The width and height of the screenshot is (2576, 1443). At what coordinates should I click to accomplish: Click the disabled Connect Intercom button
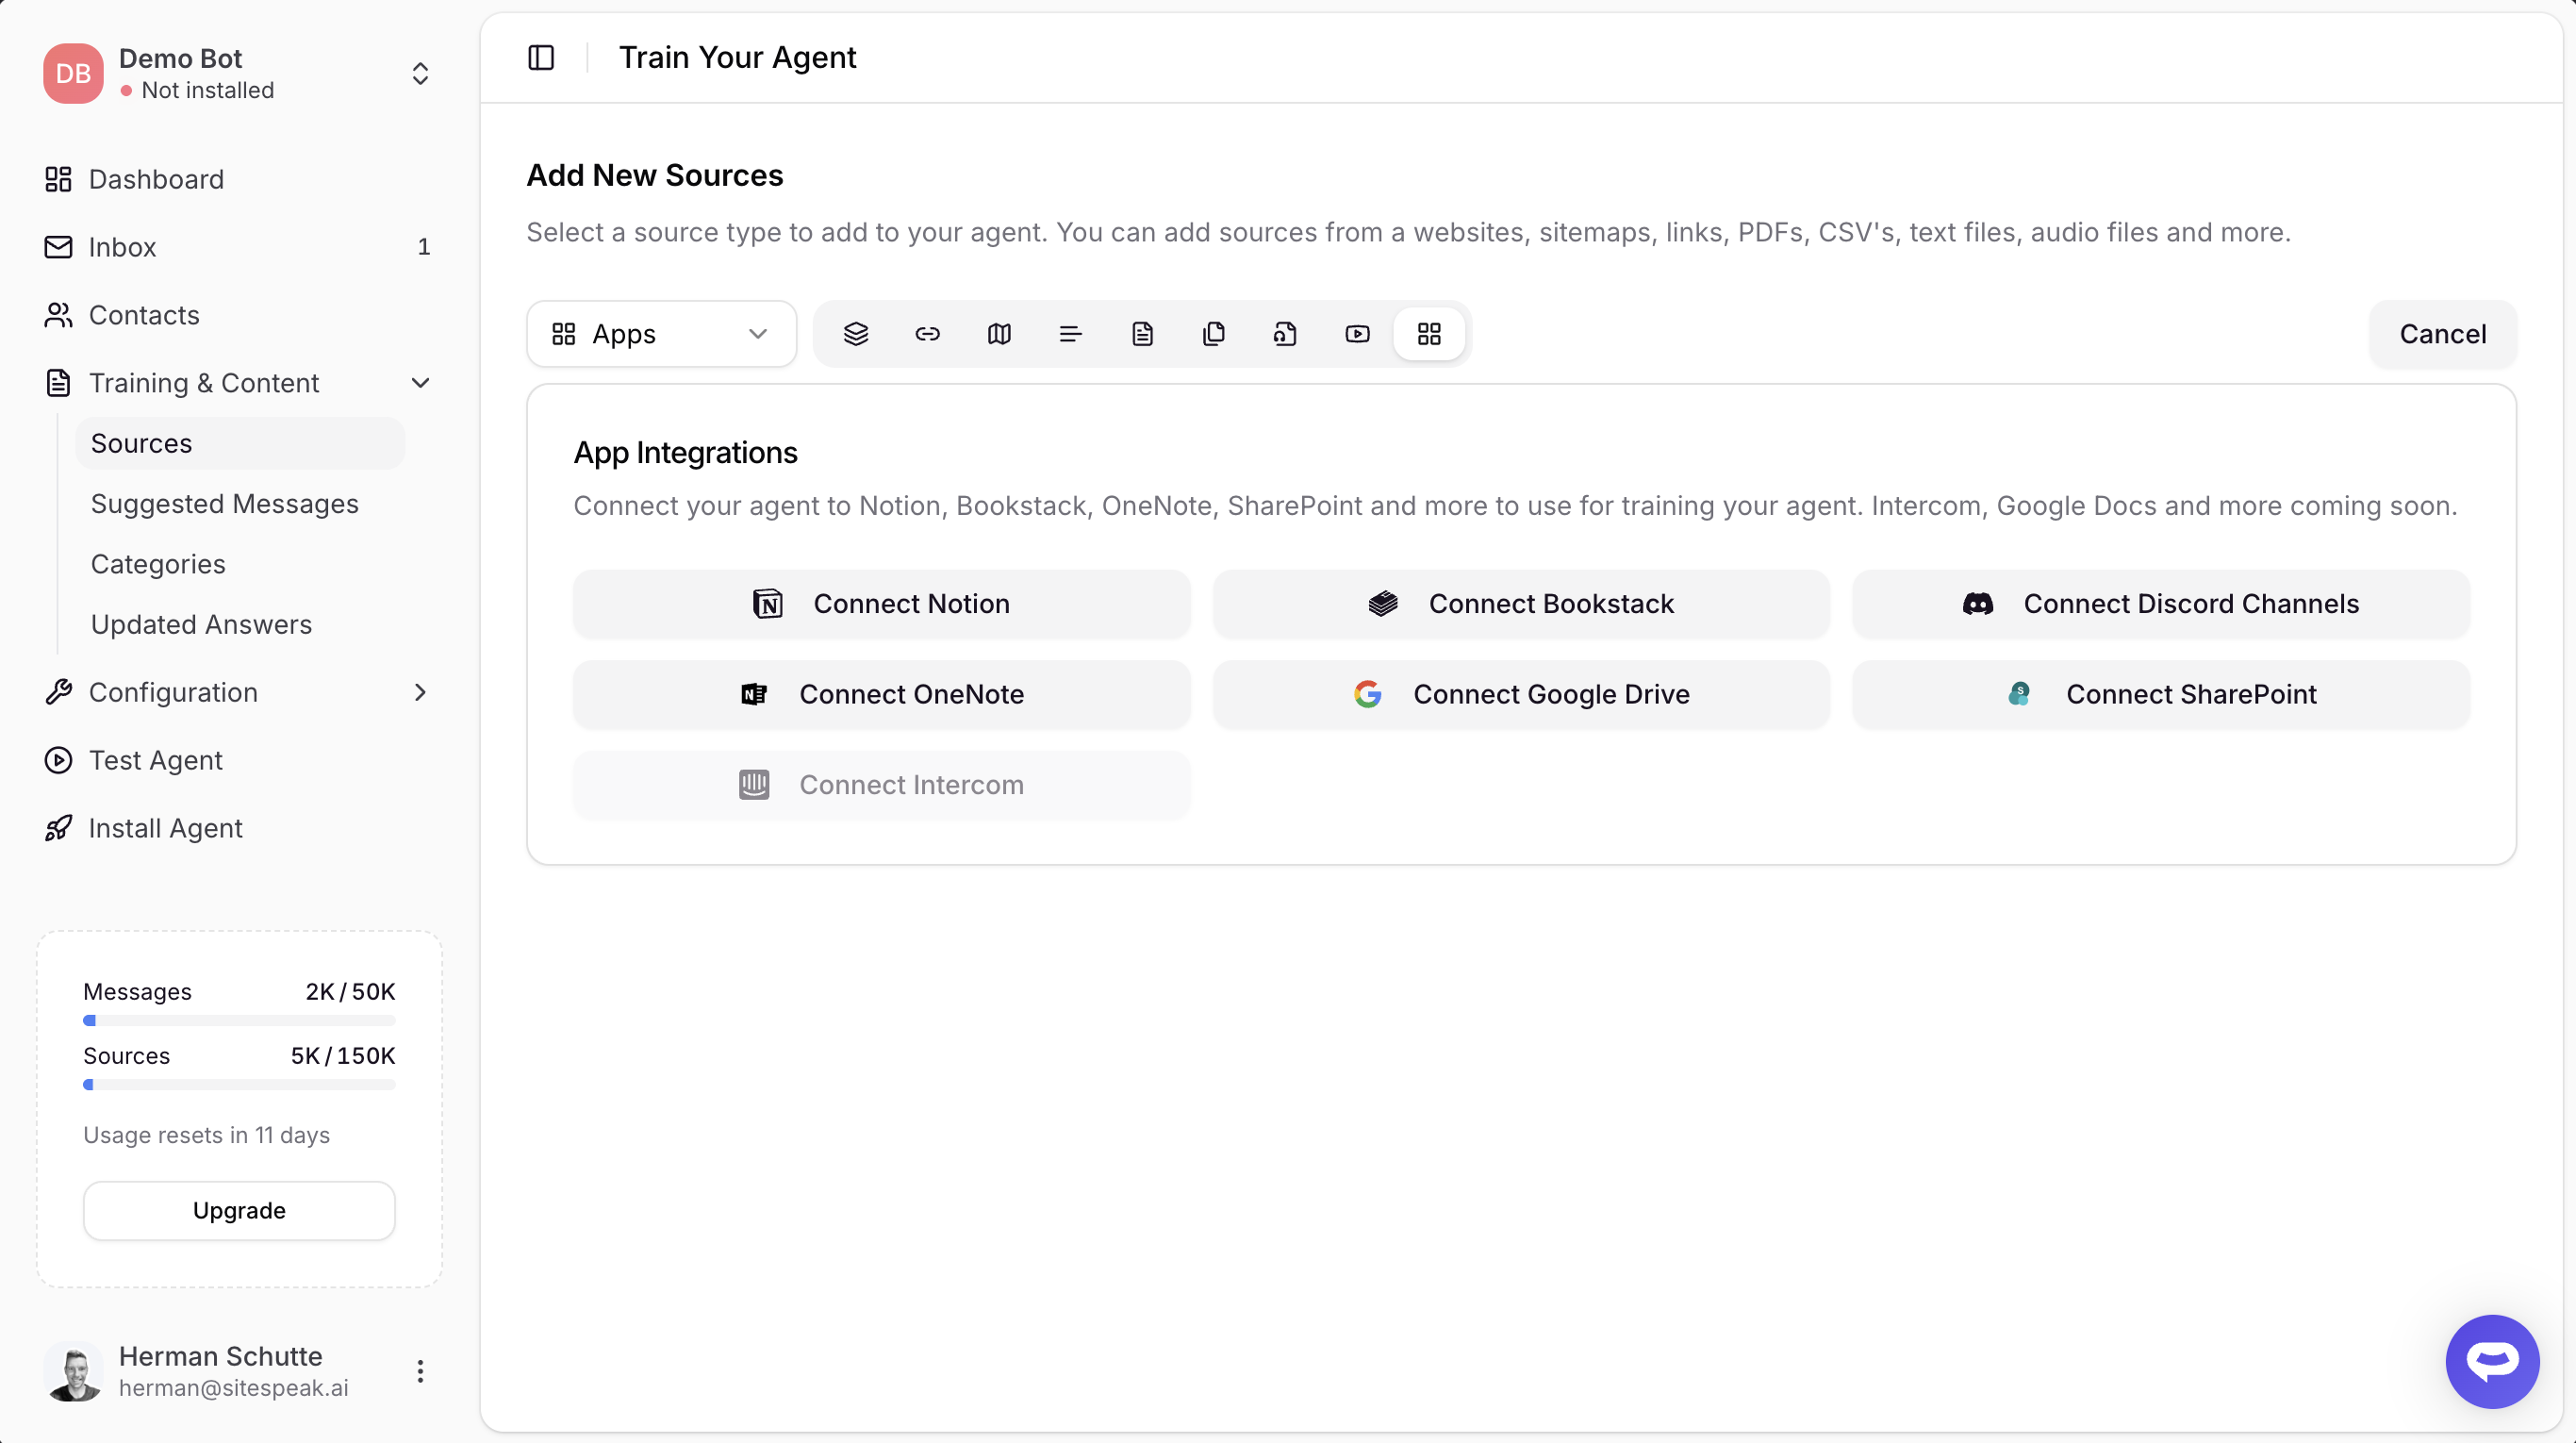882,785
